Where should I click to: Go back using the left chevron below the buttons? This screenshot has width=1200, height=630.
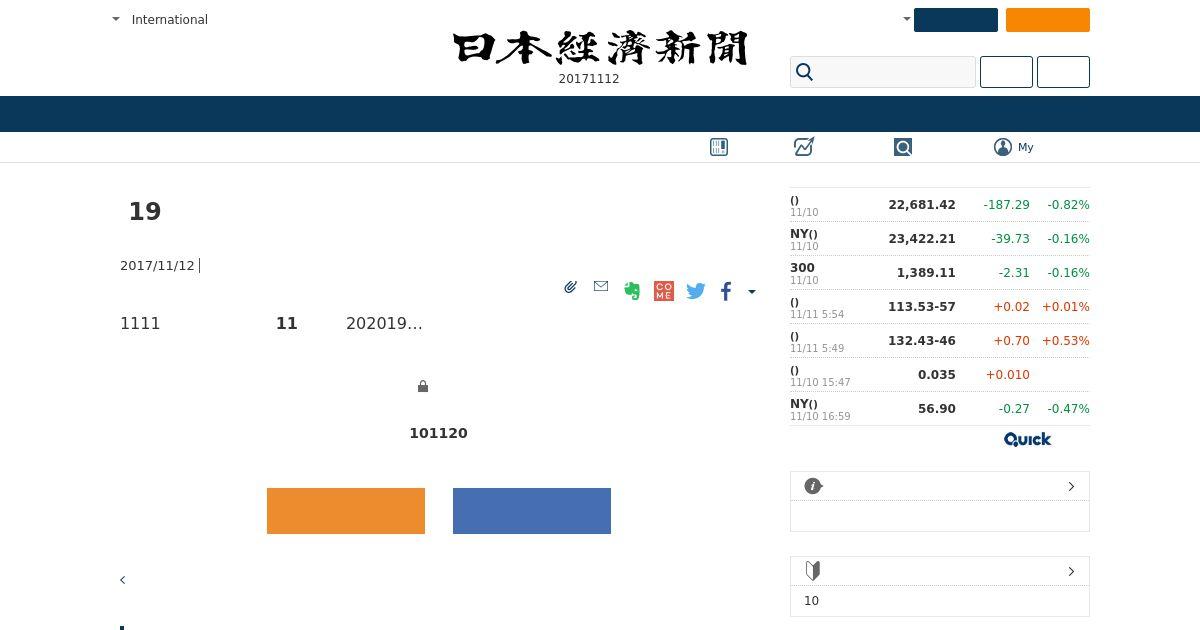tap(122, 580)
